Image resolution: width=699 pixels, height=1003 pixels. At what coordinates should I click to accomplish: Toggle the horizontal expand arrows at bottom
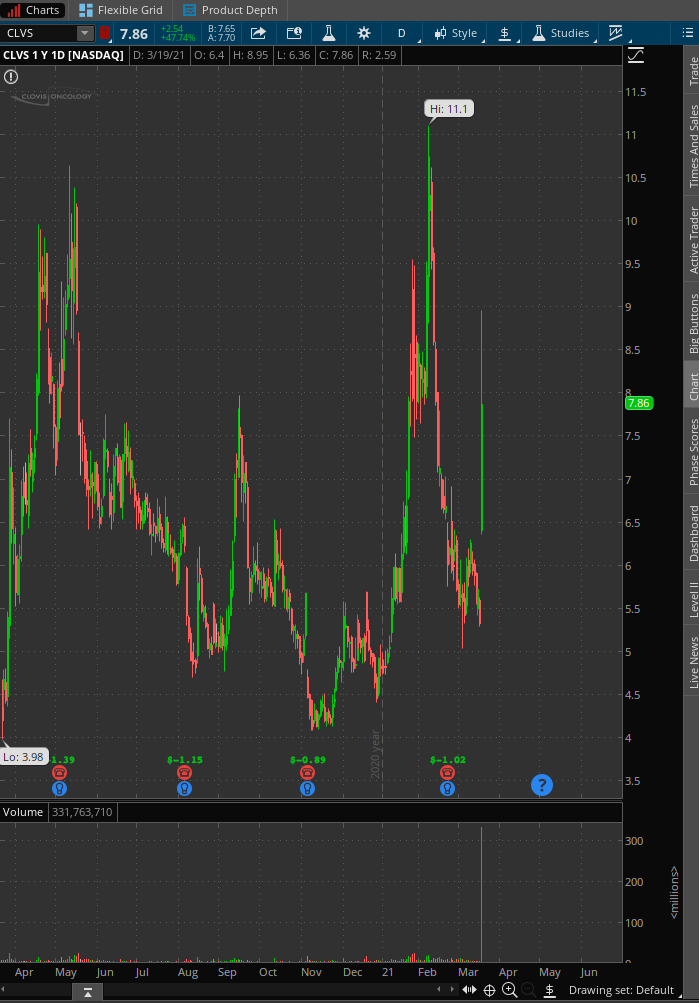(469, 990)
